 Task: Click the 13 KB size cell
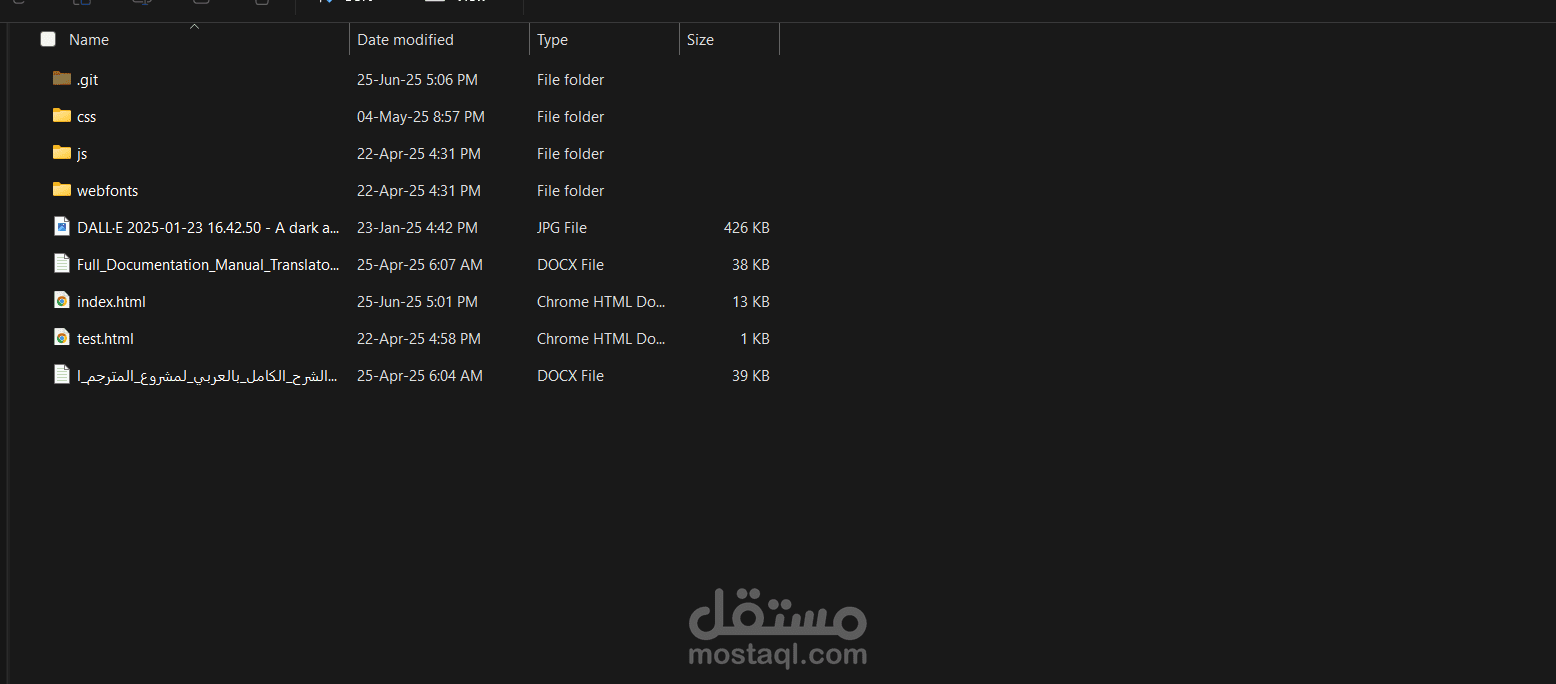pos(750,302)
